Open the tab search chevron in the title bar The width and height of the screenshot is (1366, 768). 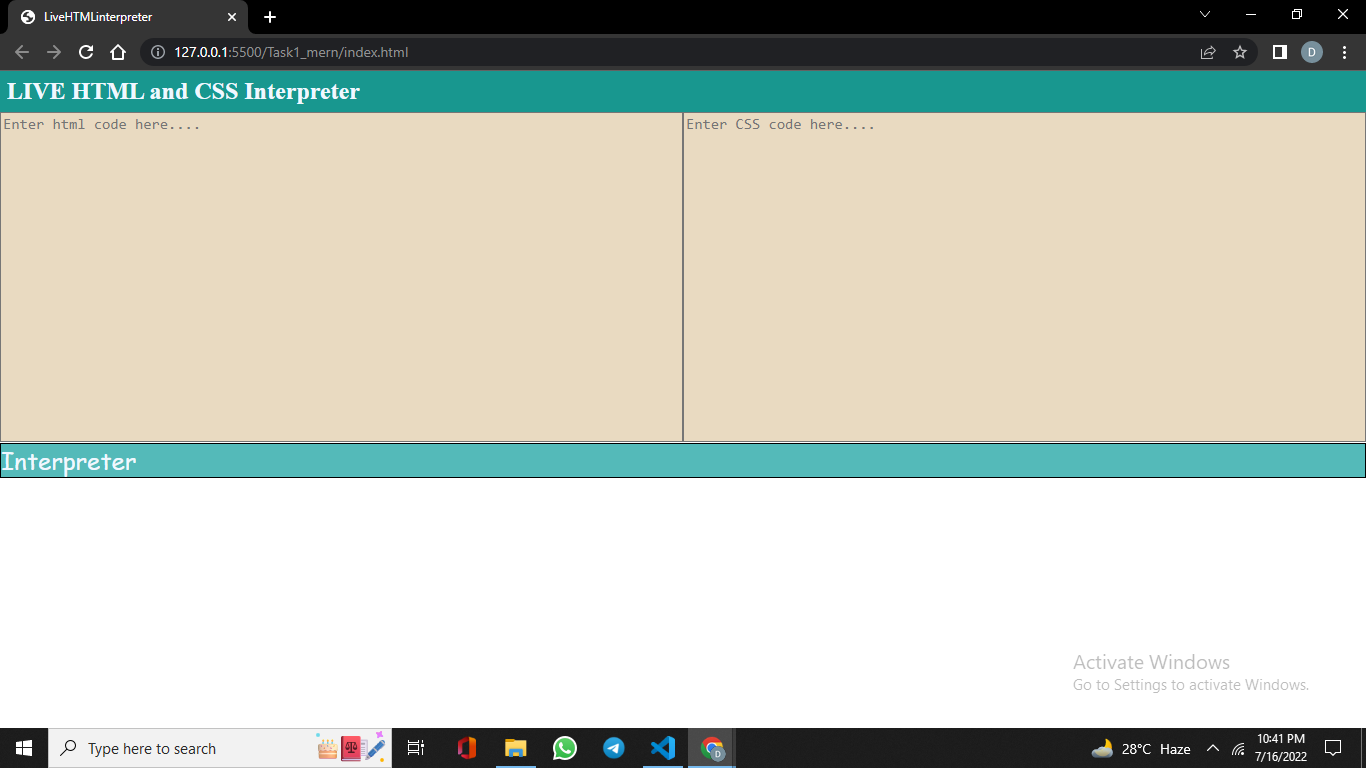point(1204,15)
